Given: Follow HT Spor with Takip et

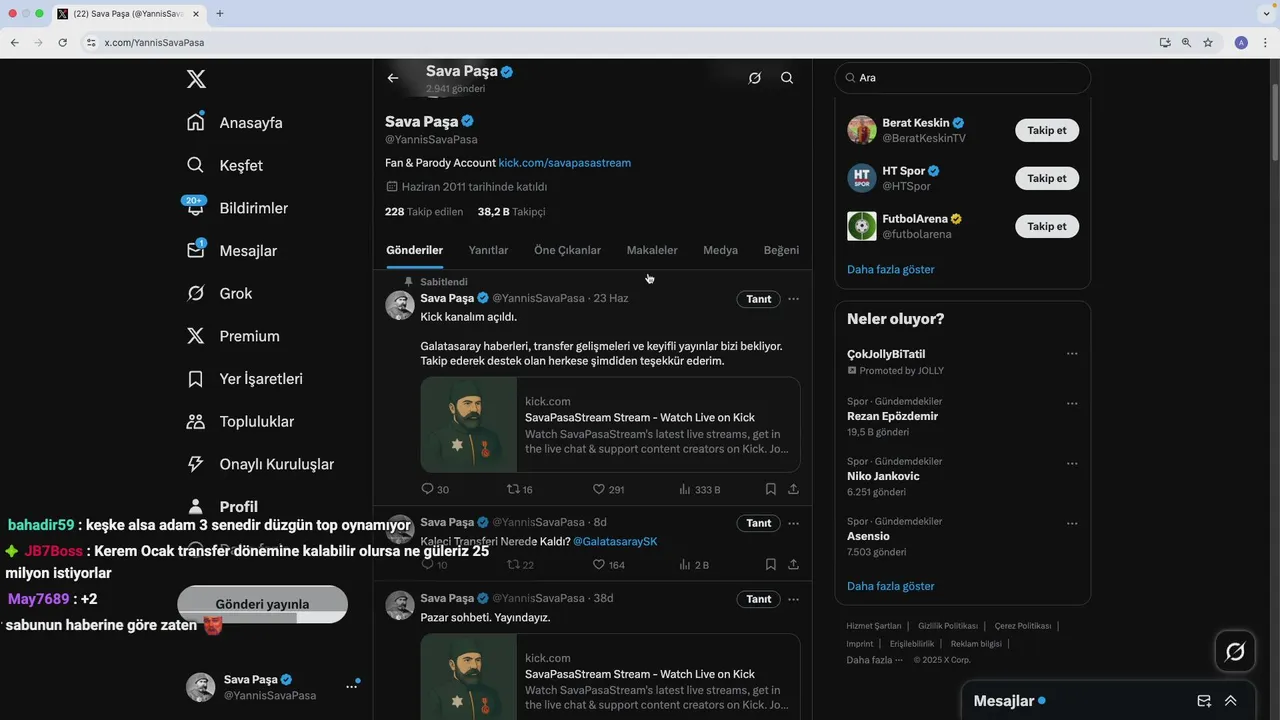Looking at the screenshot, I should click(1047, 178).
